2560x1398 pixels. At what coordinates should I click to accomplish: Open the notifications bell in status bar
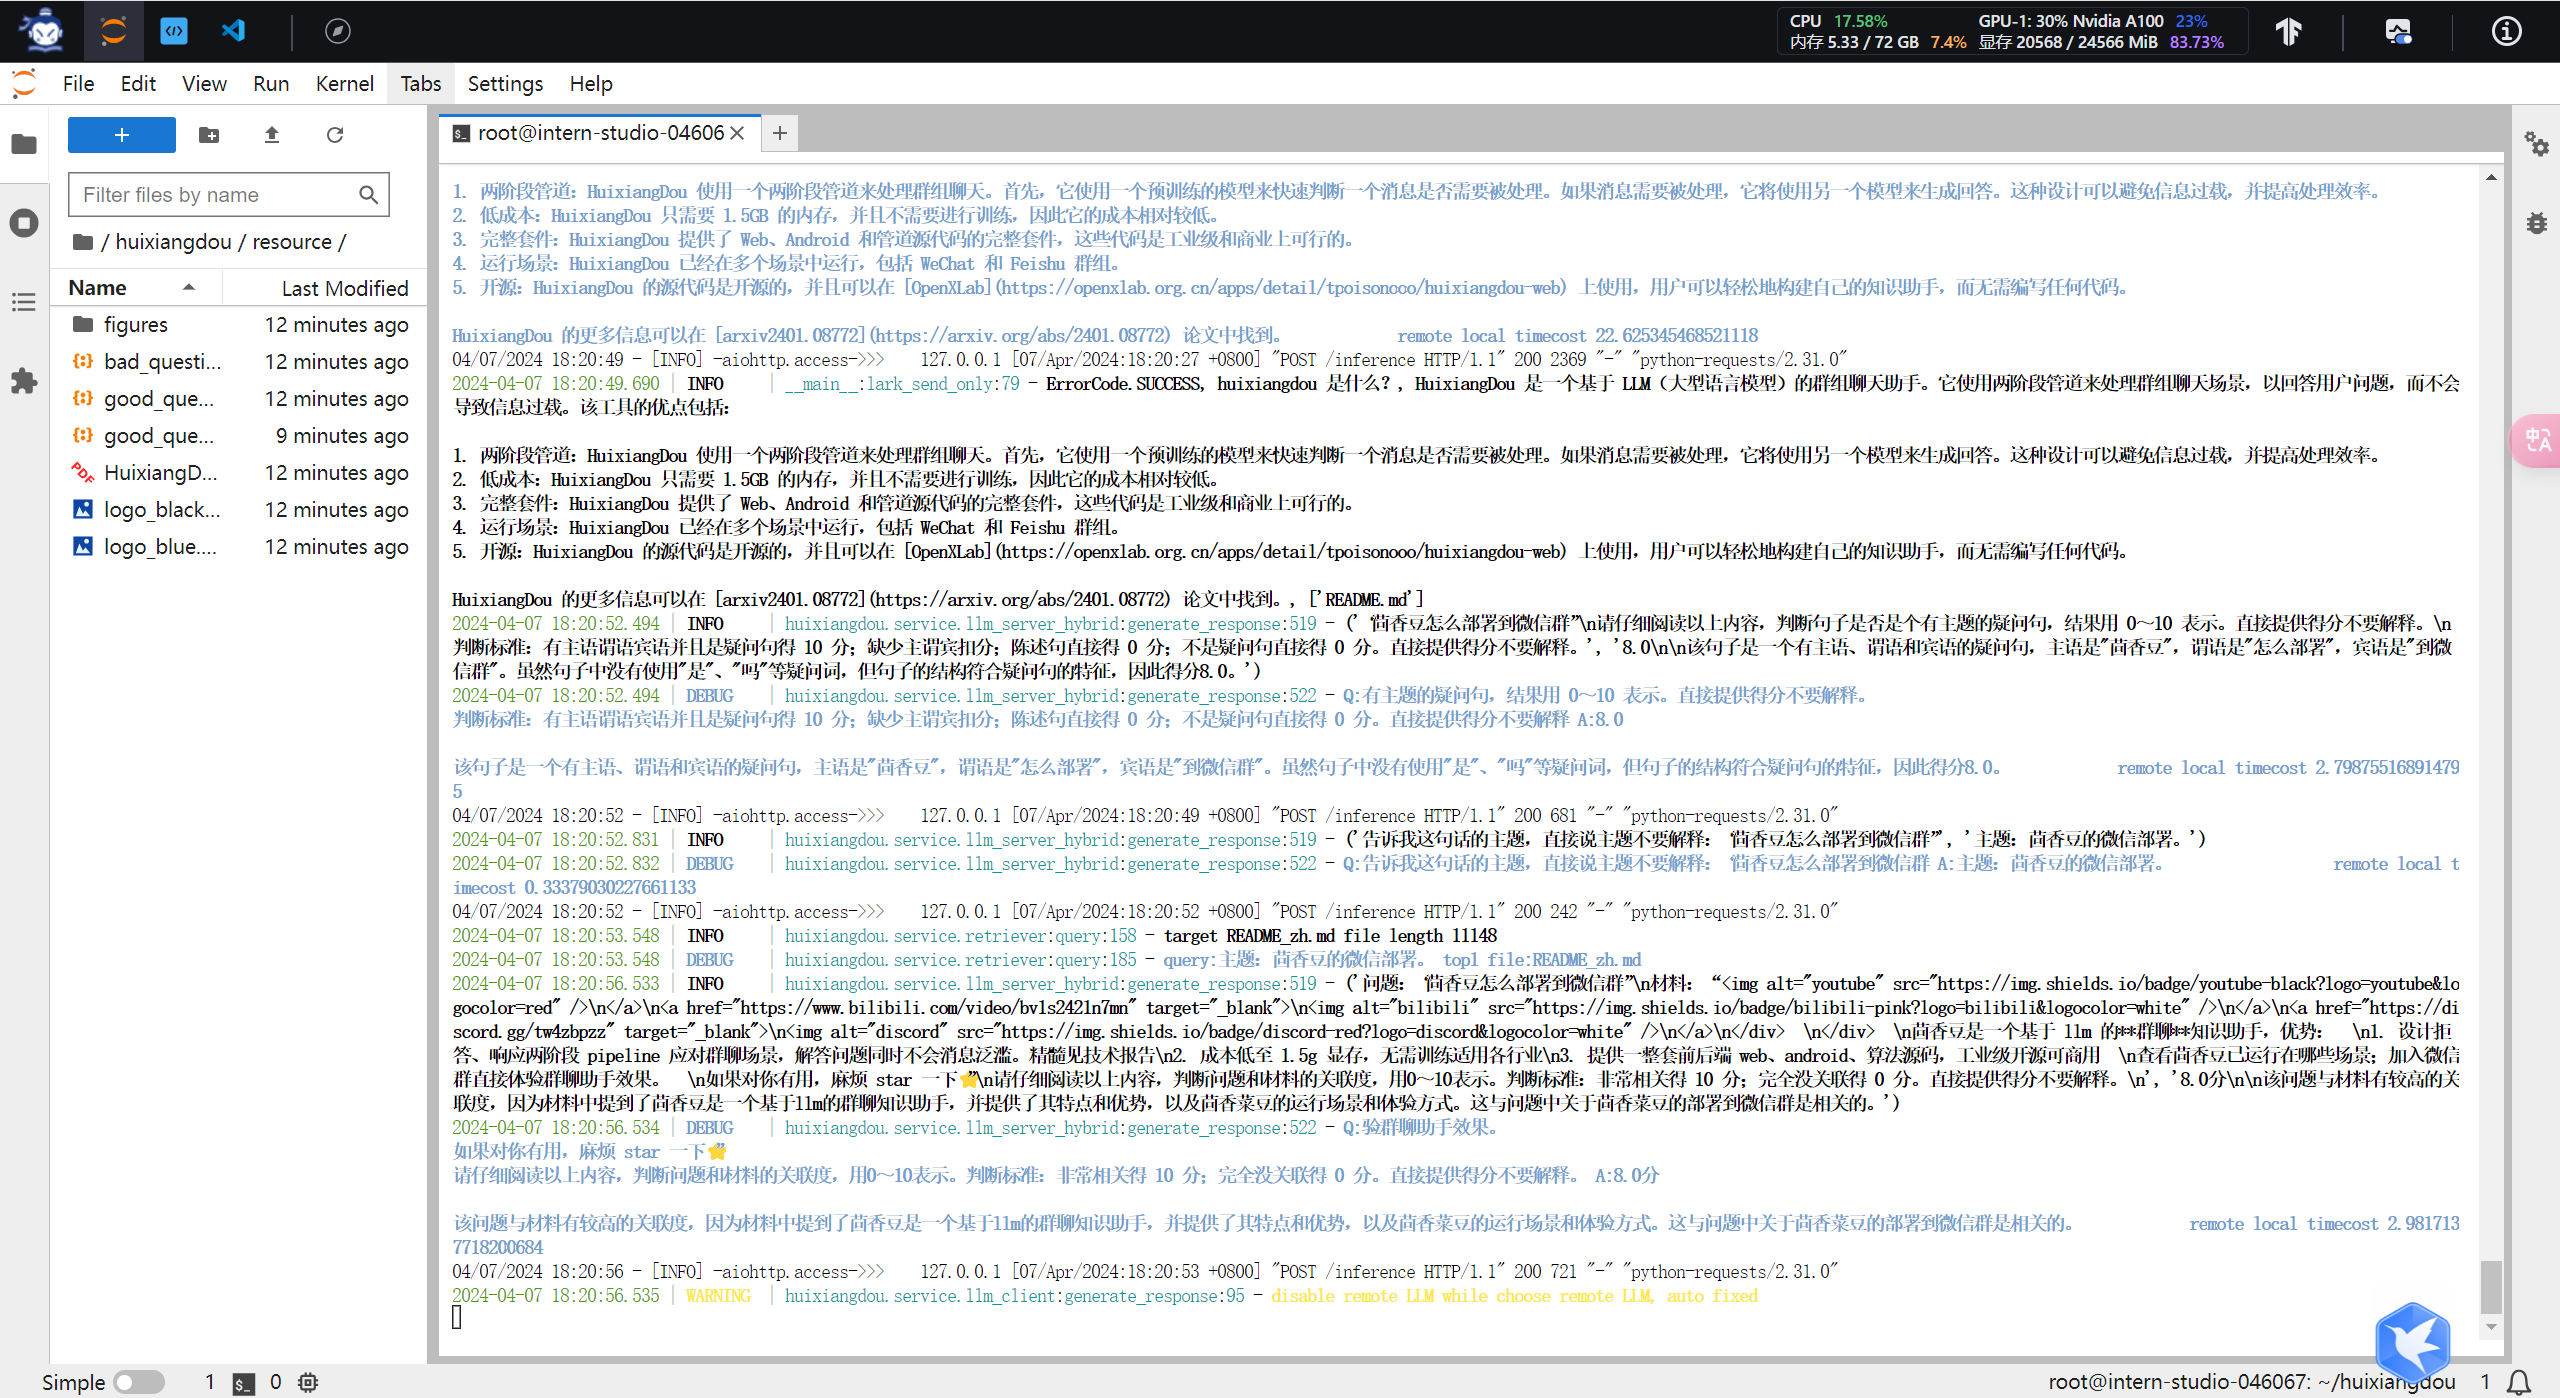click(2520, 1382)
